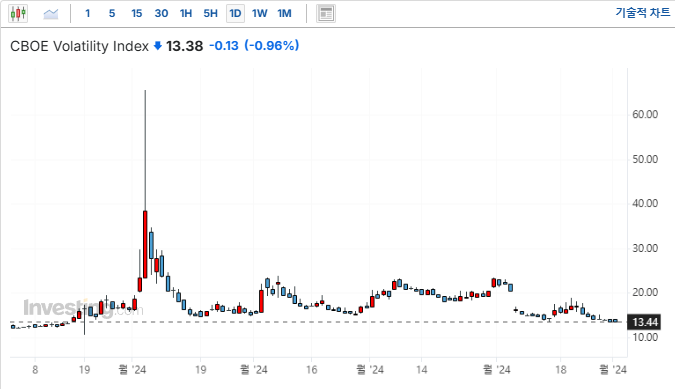Click the date label 14 on time axis
This screenshot has height=389, width=675.
coord(422,370)
